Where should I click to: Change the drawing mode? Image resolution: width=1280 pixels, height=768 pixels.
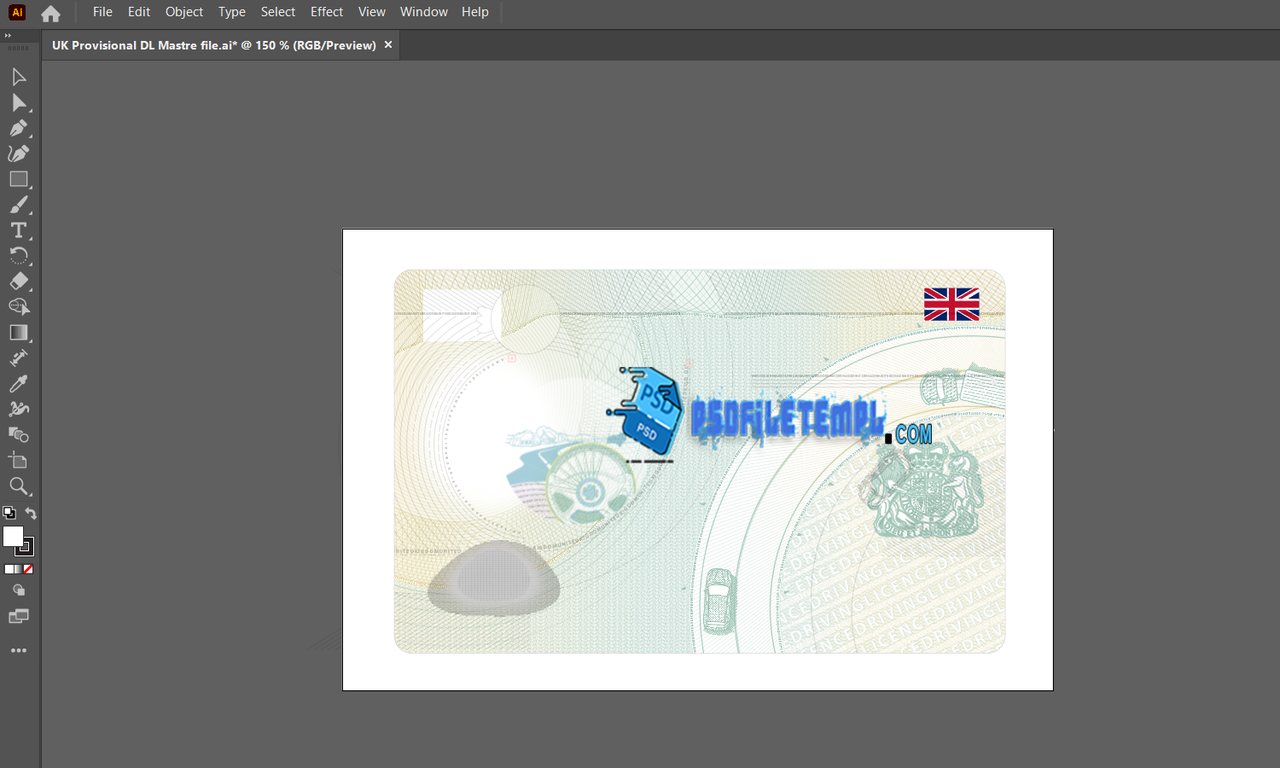(x=18, y=590)
